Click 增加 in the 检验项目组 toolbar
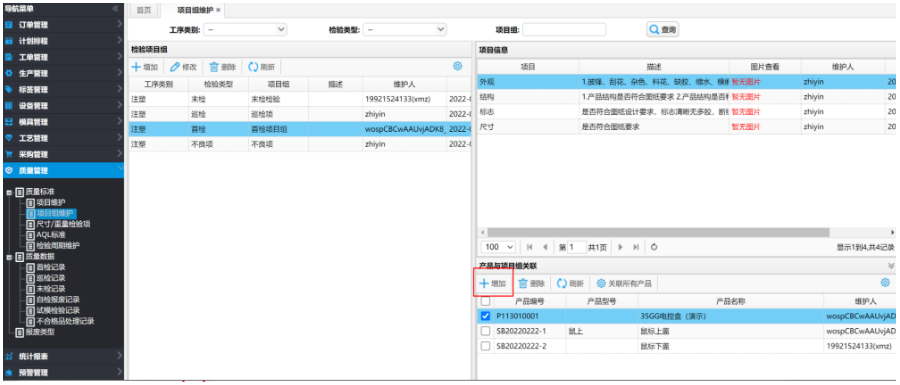900x385 pixels. tap(145, 67)
